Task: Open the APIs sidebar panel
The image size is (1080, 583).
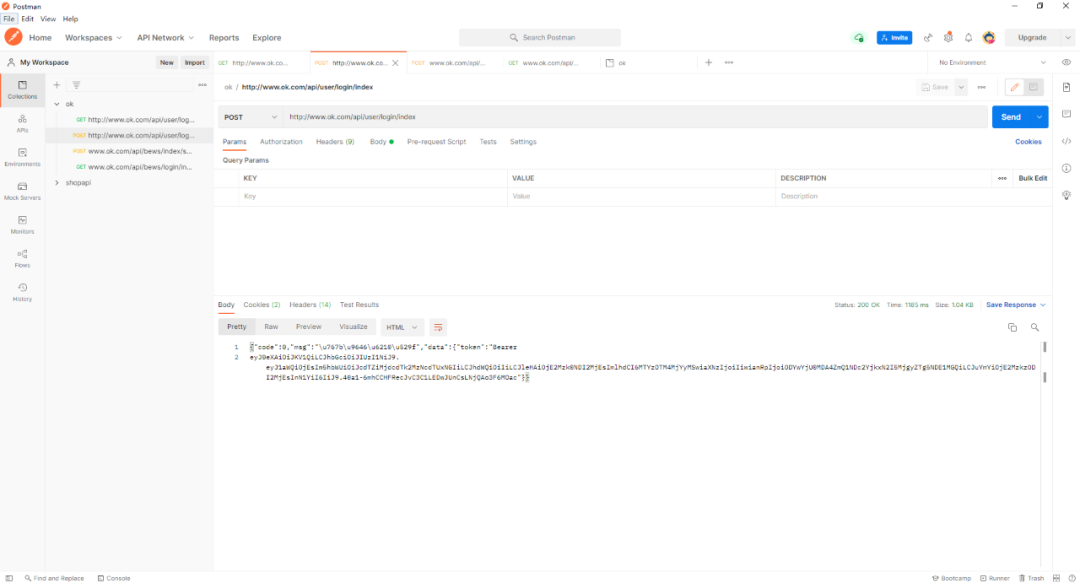Action: 22,124
